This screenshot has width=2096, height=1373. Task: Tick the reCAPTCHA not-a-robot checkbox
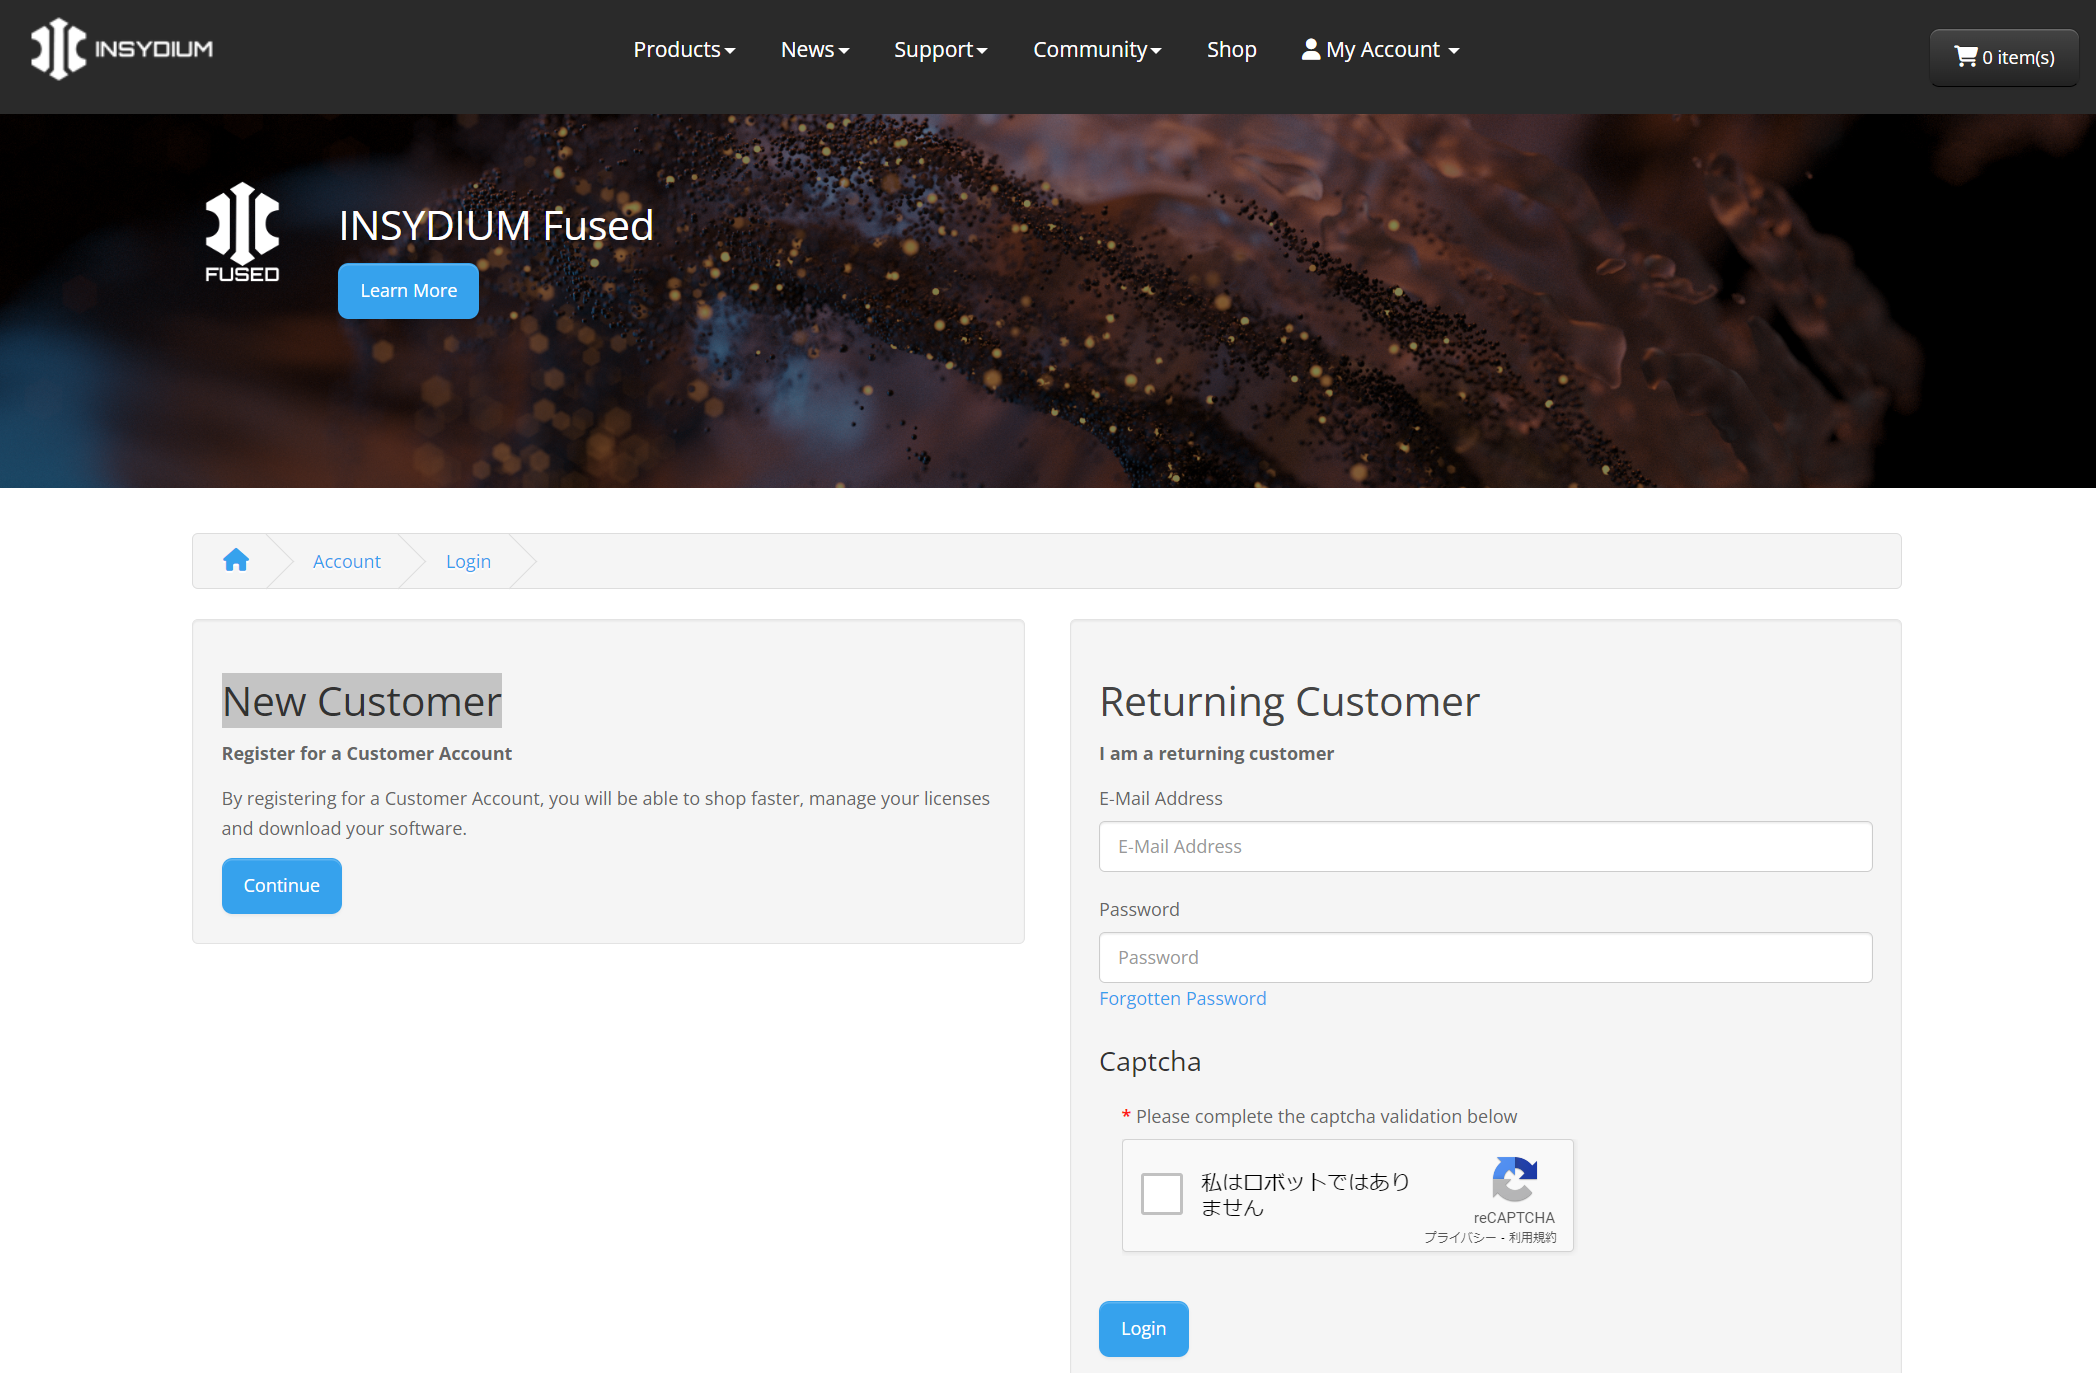click(x=1162, y=1194)
